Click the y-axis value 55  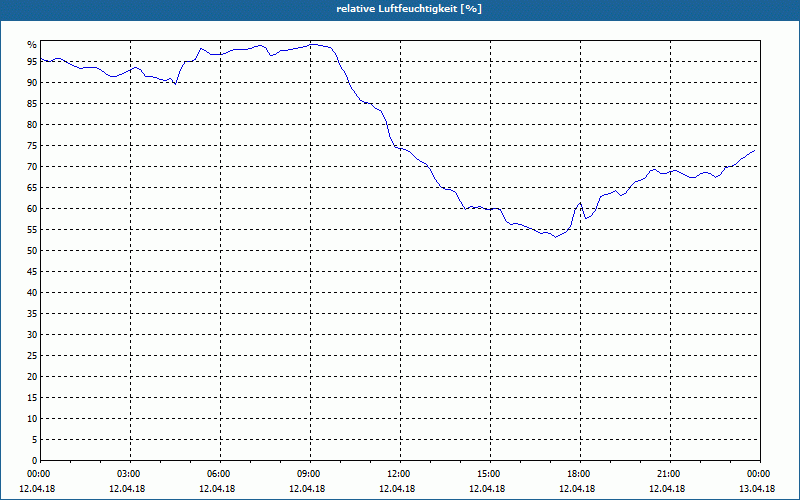[32, 230]
